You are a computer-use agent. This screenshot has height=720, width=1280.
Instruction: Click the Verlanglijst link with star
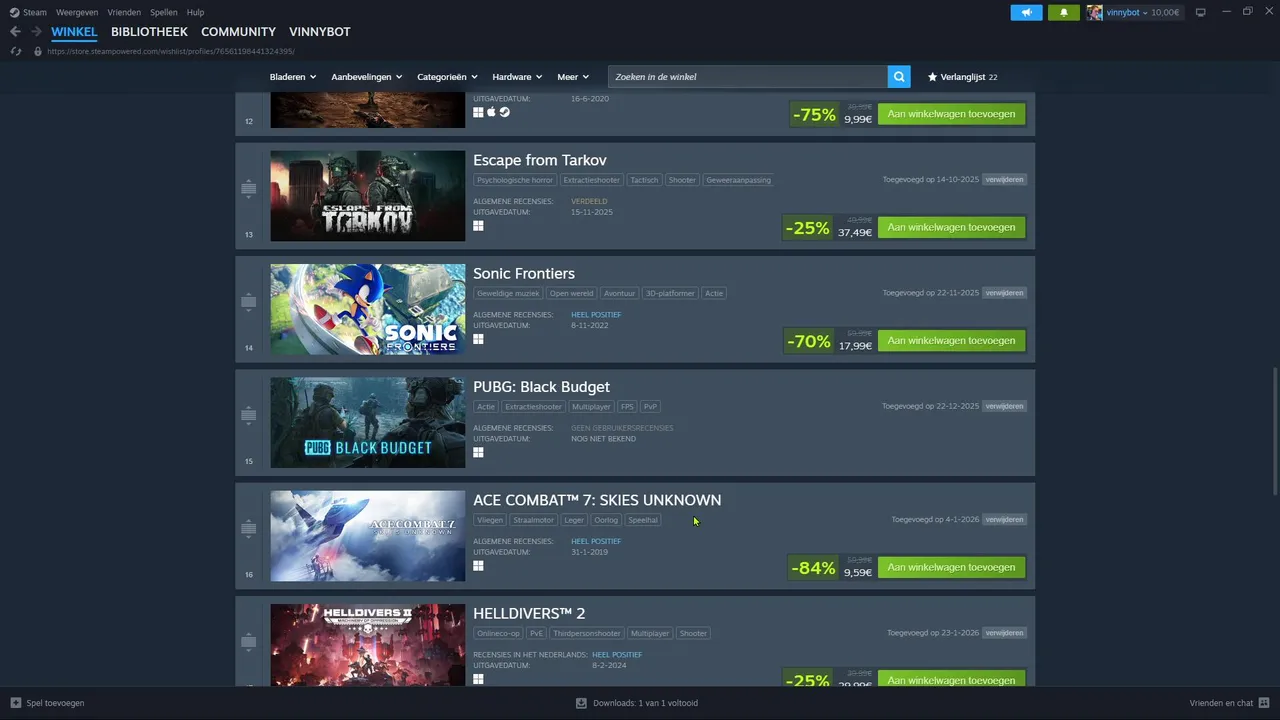click(962, 77)
